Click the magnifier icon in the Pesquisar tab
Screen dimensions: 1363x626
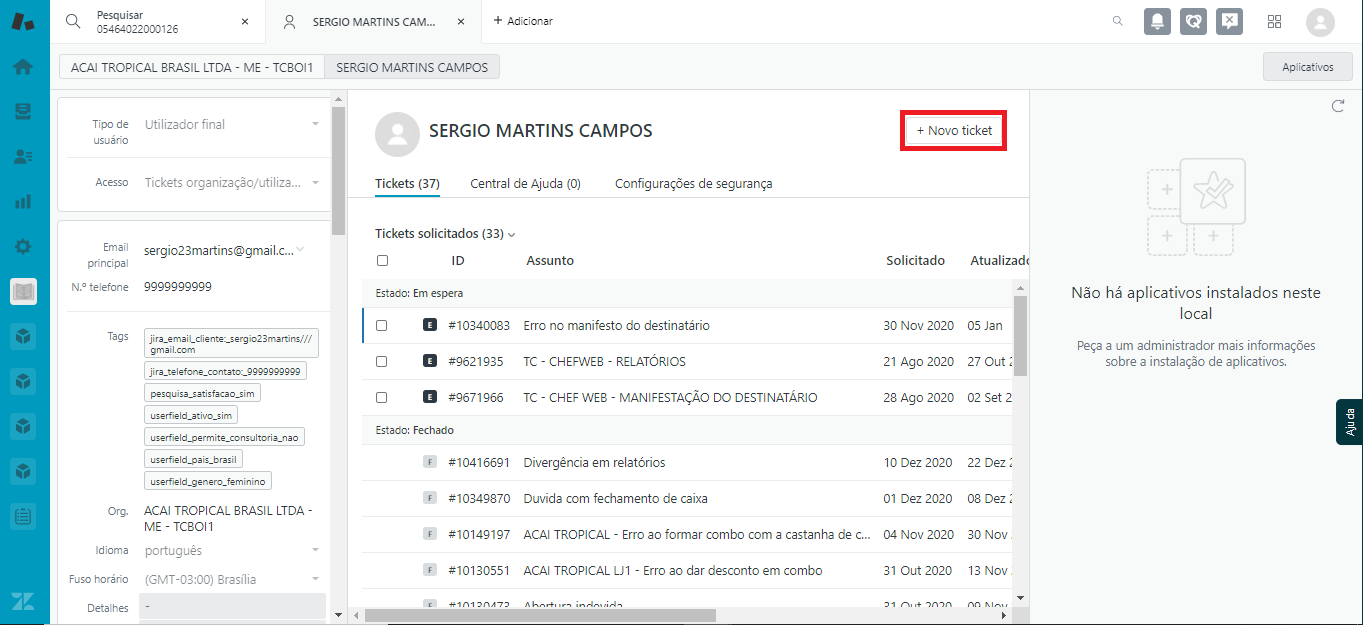pyautogui.click(x=73, y=21)
